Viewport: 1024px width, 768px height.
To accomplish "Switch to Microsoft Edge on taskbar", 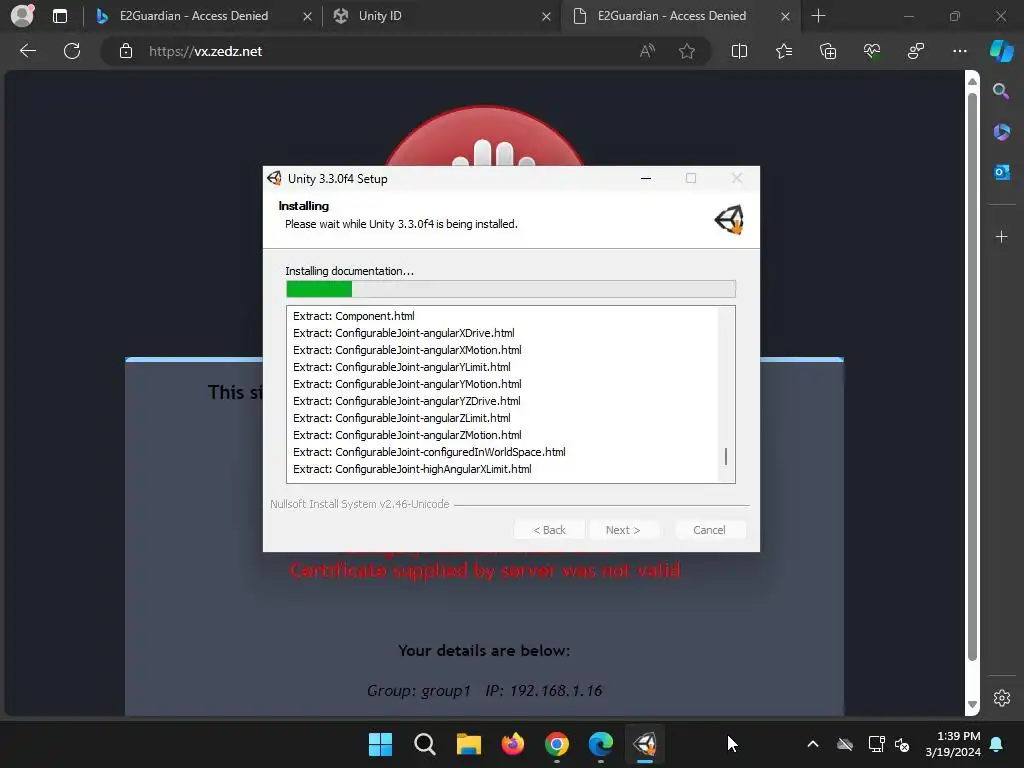I will click(x=601, y=744).
